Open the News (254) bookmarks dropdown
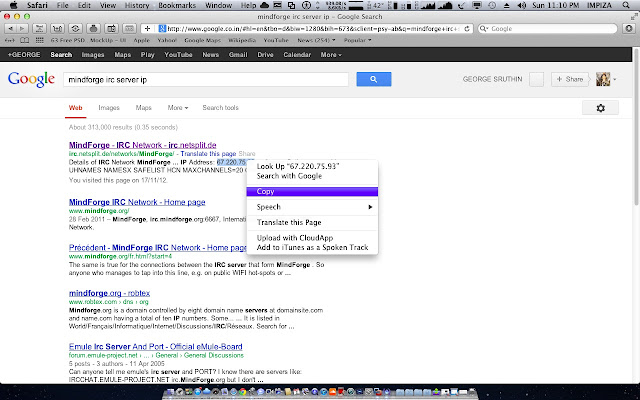 point(316,40)
